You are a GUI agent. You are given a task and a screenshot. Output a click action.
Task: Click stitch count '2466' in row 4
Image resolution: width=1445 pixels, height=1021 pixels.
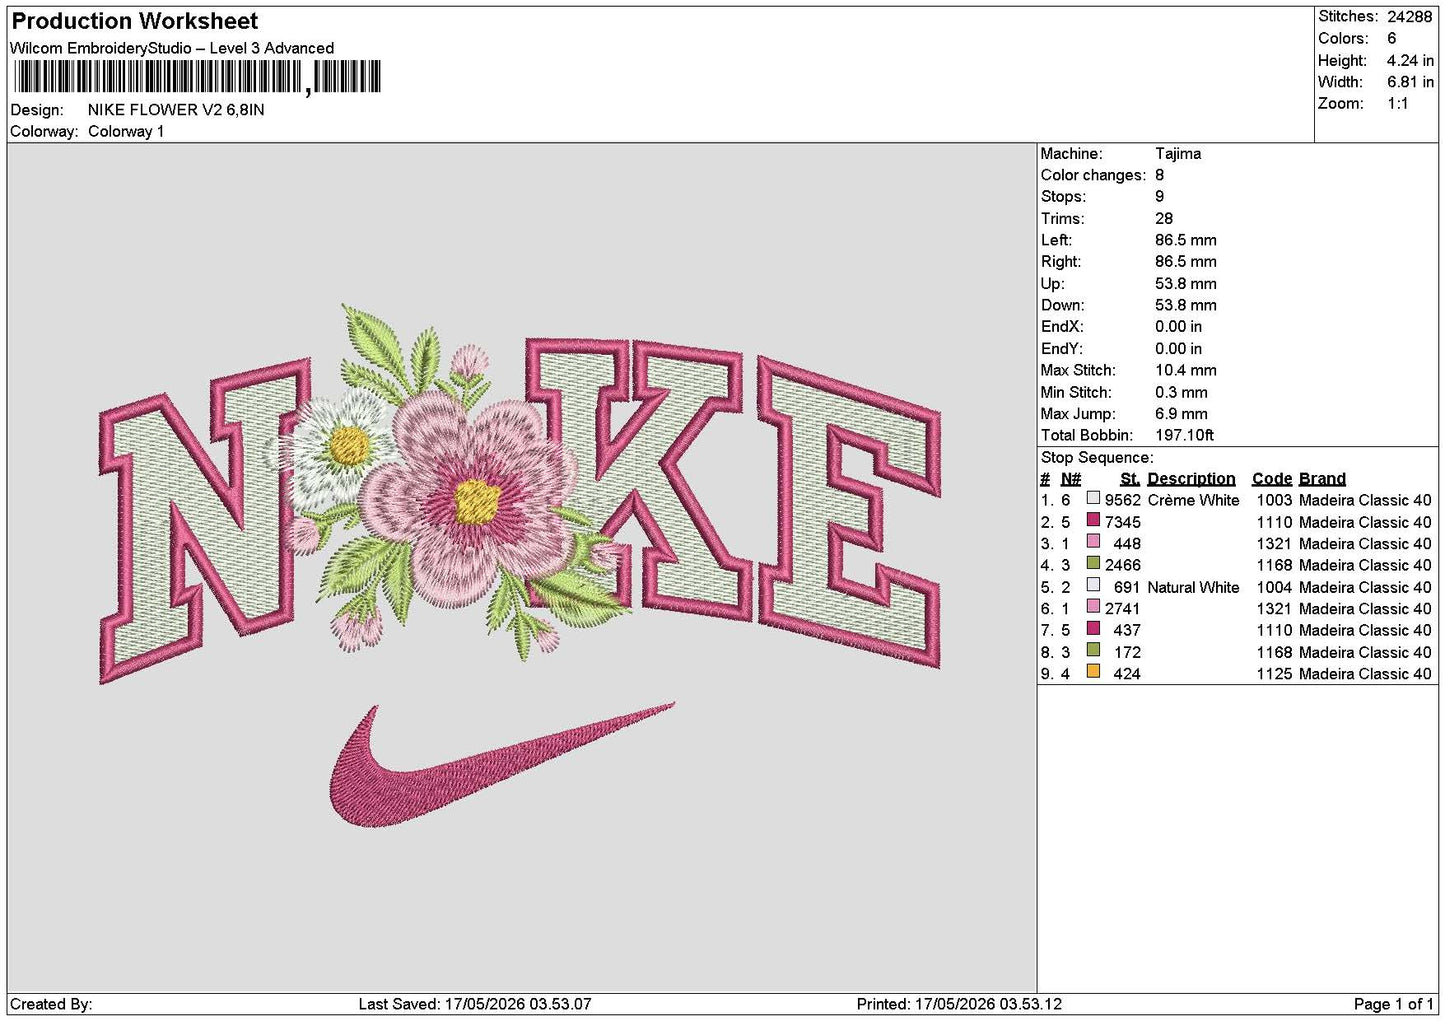(1123, 565)
